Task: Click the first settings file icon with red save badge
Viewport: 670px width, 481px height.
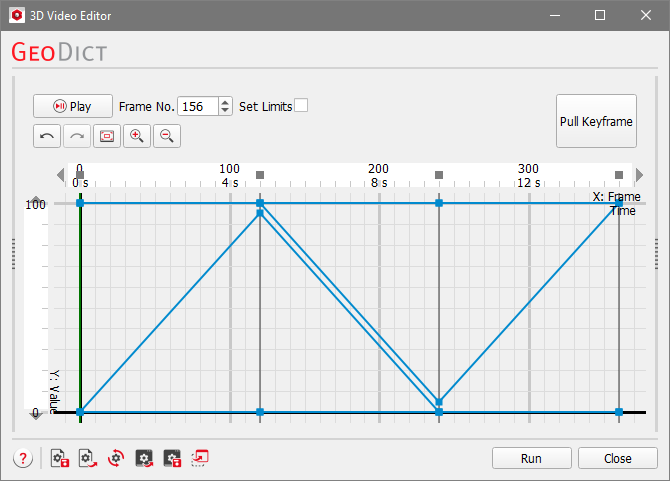Action: [59, 458]
